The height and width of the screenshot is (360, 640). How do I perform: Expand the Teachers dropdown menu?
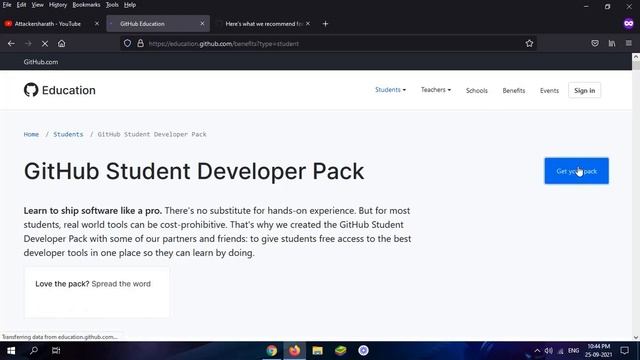pos(436,90)
